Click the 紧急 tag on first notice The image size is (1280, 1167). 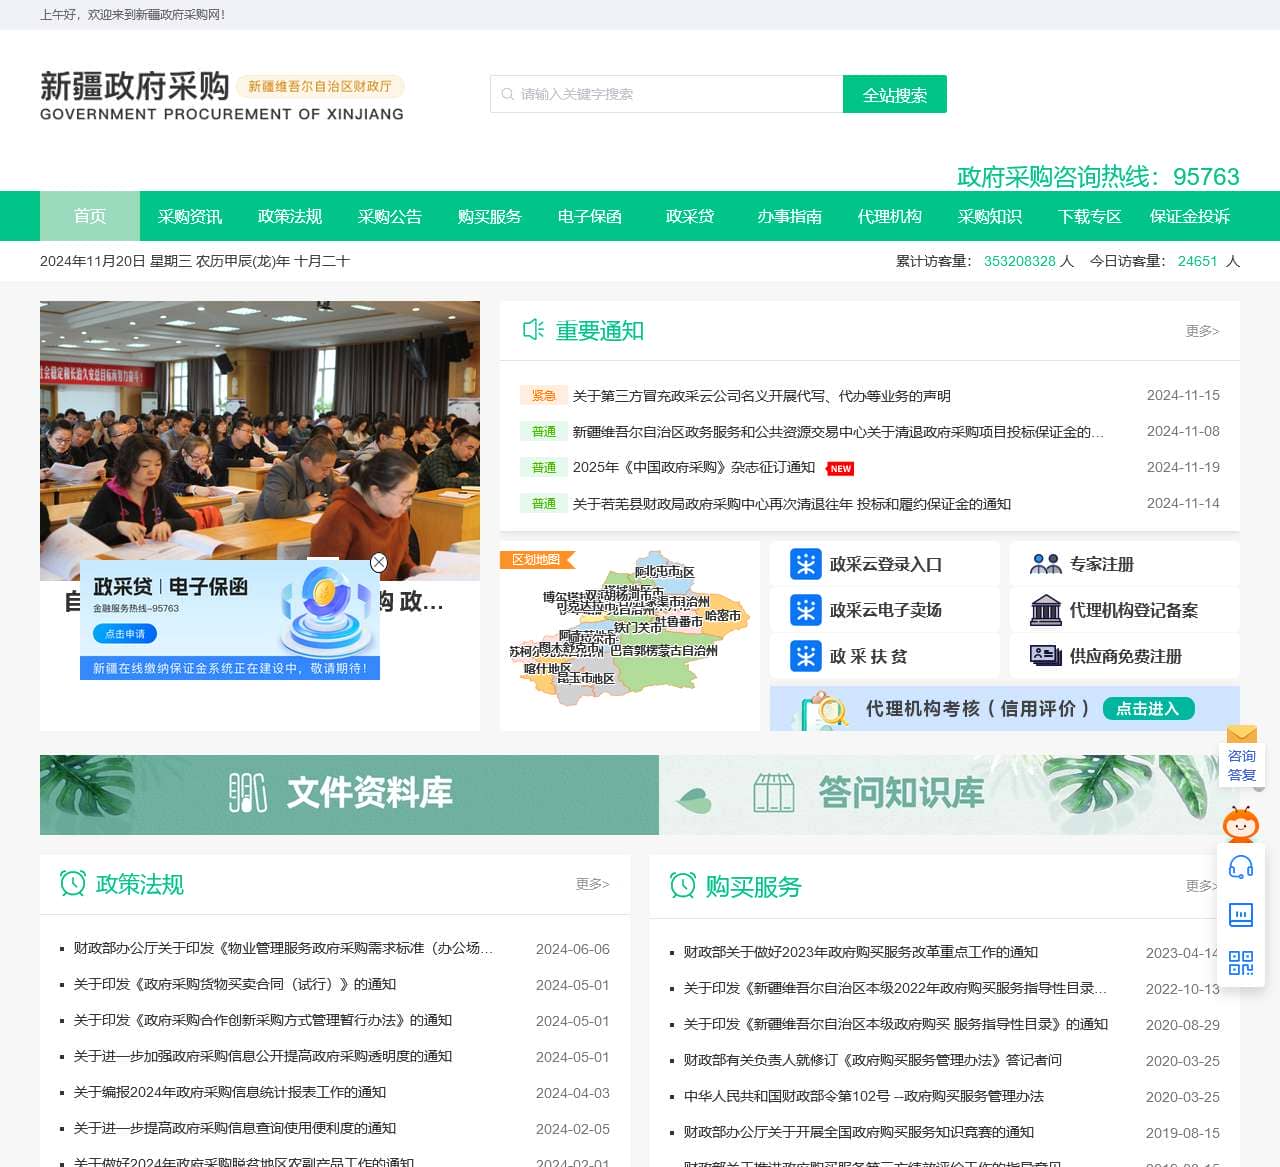coord(544,396)
